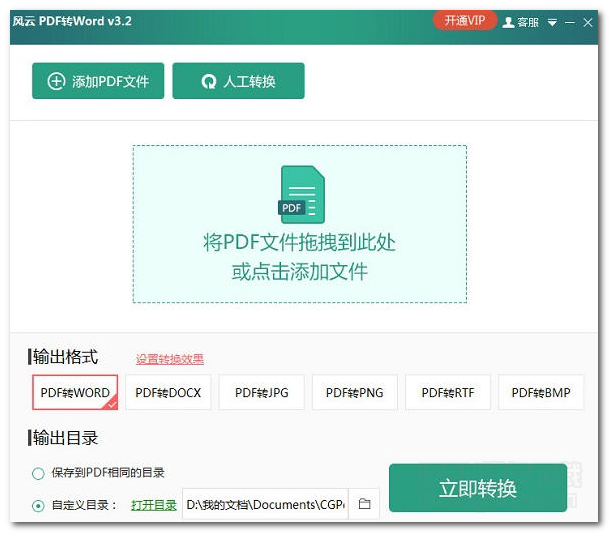This screenshot has width=609, height=533.
Task: Browse folder with the folder icon
Action: click(364, 504)
